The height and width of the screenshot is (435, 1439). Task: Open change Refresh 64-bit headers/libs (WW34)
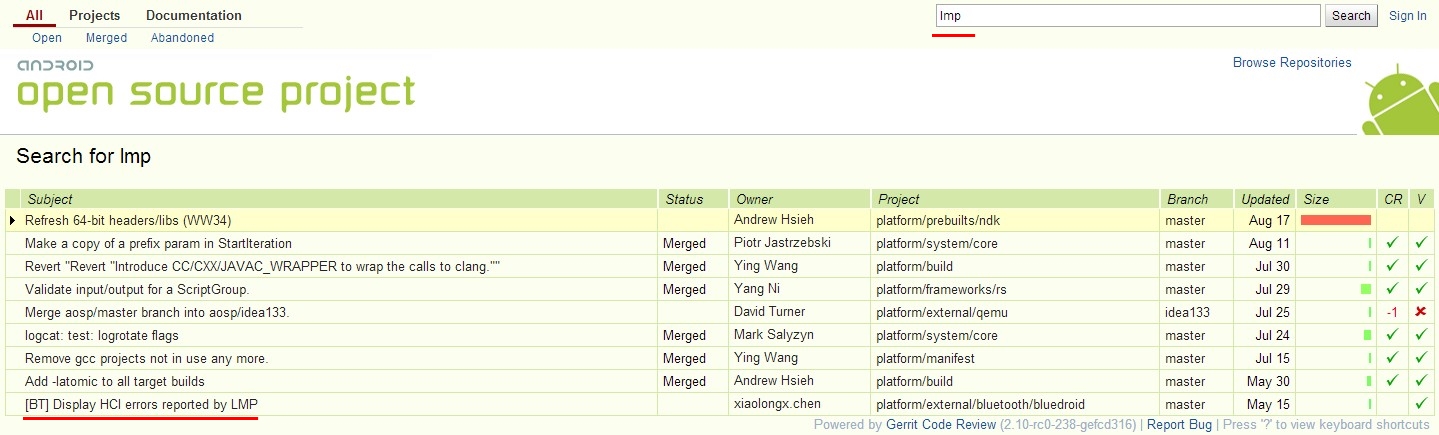coord(128,220)
